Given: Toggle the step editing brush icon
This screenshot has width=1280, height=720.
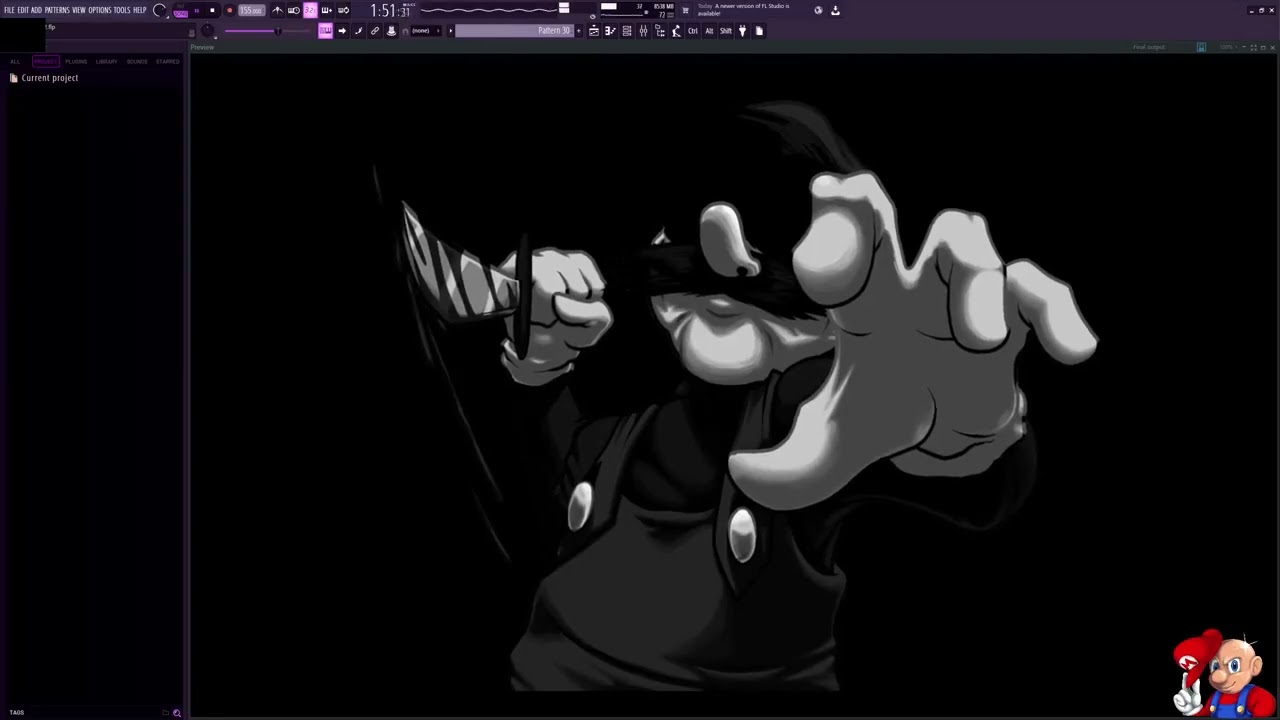Looking at the screenshot, I should click(x=358, y=31).
